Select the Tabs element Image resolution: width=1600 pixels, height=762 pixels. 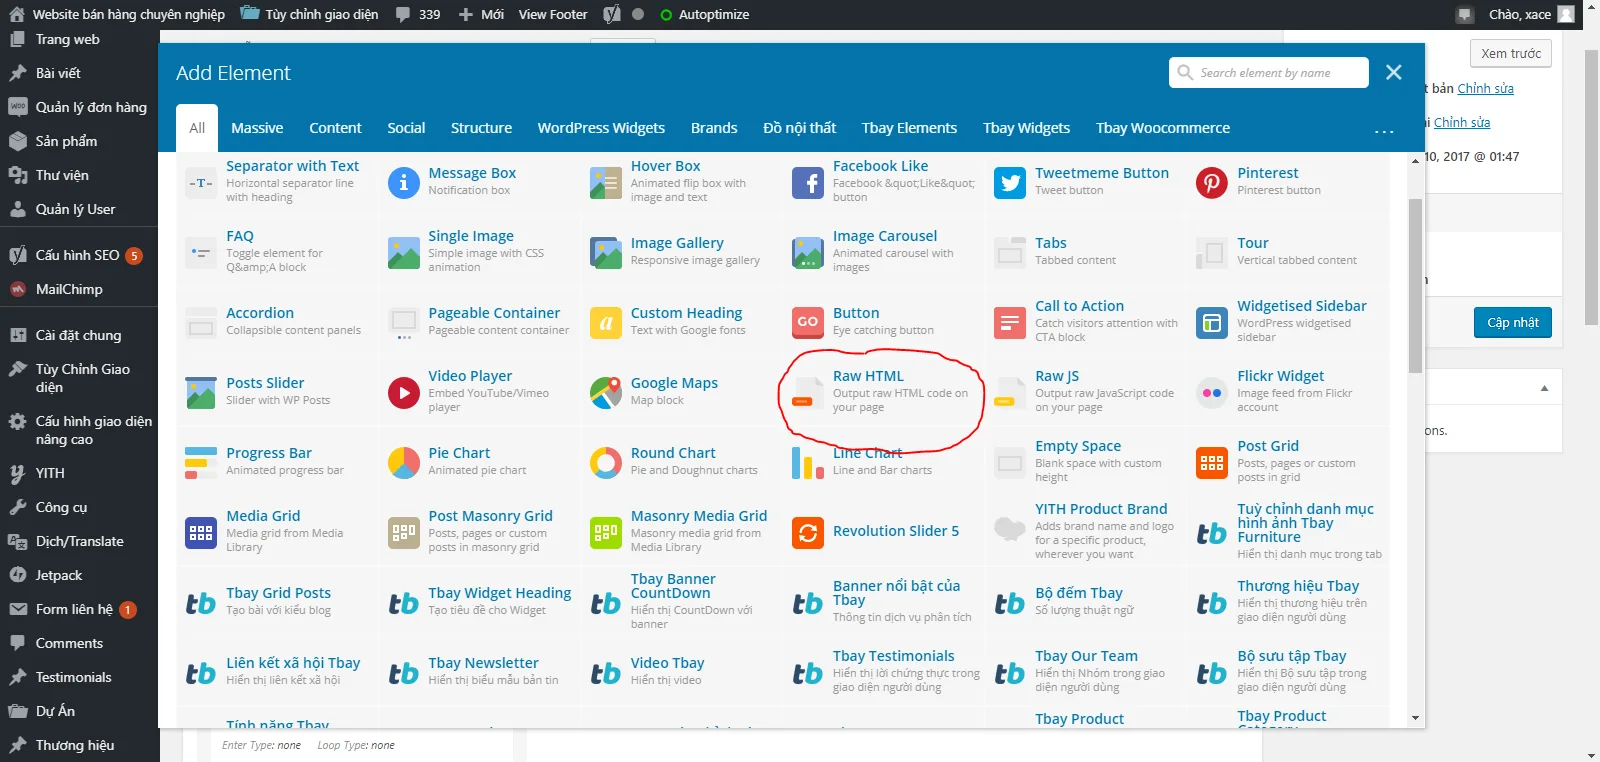1088,253
